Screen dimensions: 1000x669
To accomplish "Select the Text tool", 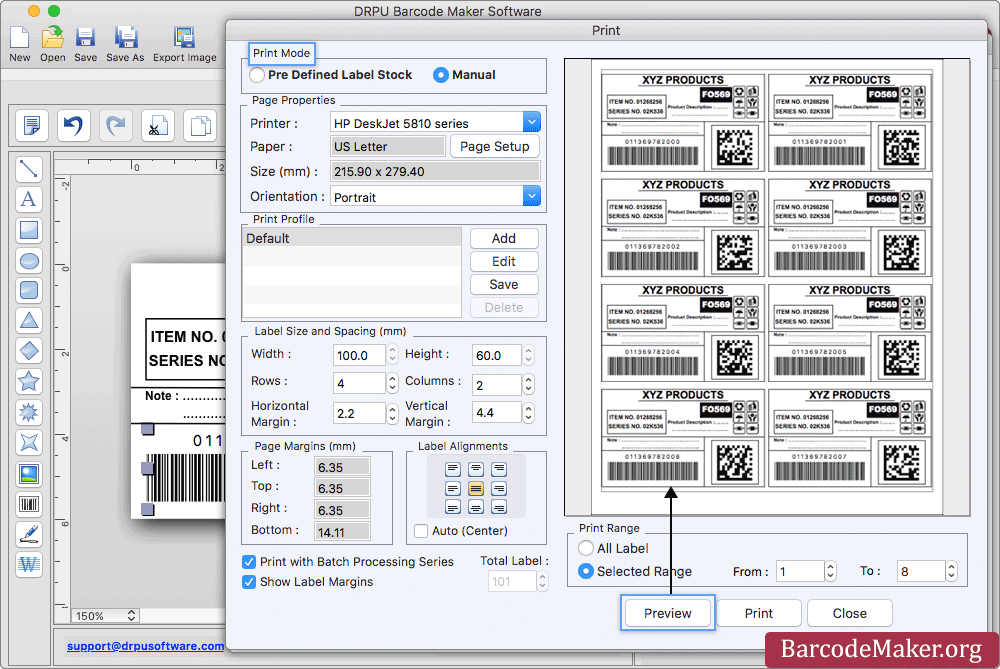I will 29,199.
